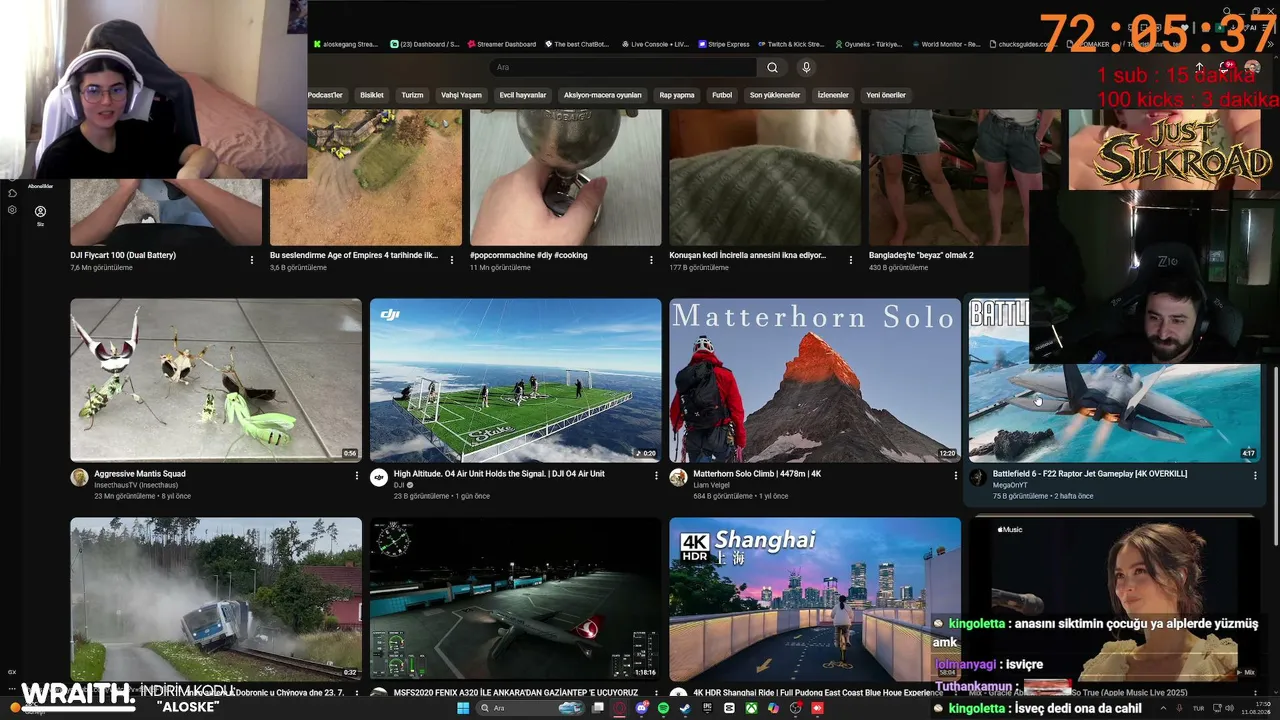Open more options for DJI Flycart 100 video
Screen dimensions: 1280x720
click(252, 260)
